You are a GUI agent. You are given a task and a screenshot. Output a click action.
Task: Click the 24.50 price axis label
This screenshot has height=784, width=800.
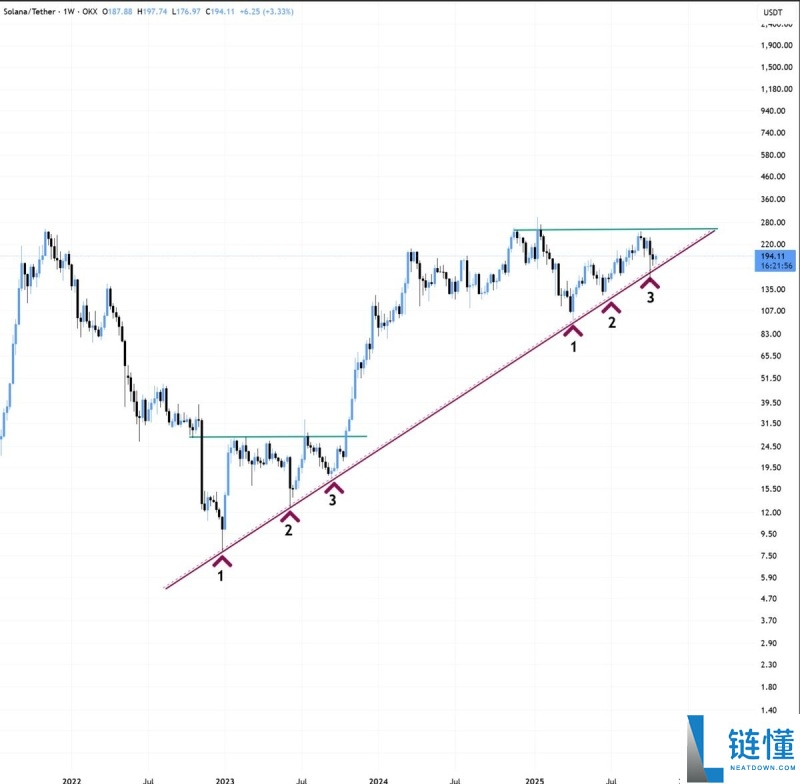[771, 446]
